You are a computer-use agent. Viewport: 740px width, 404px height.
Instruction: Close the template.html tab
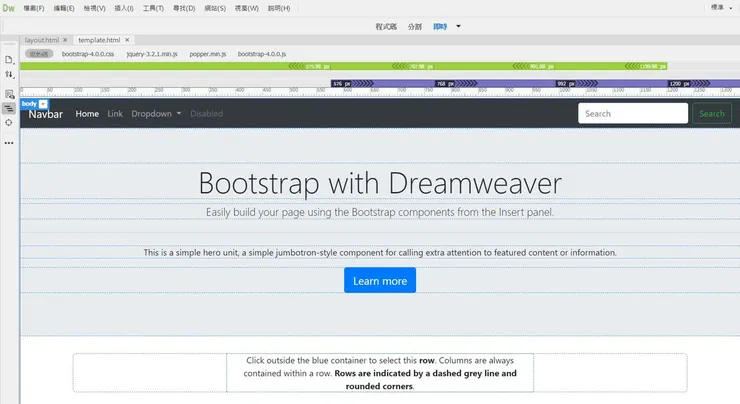(127, 40)
